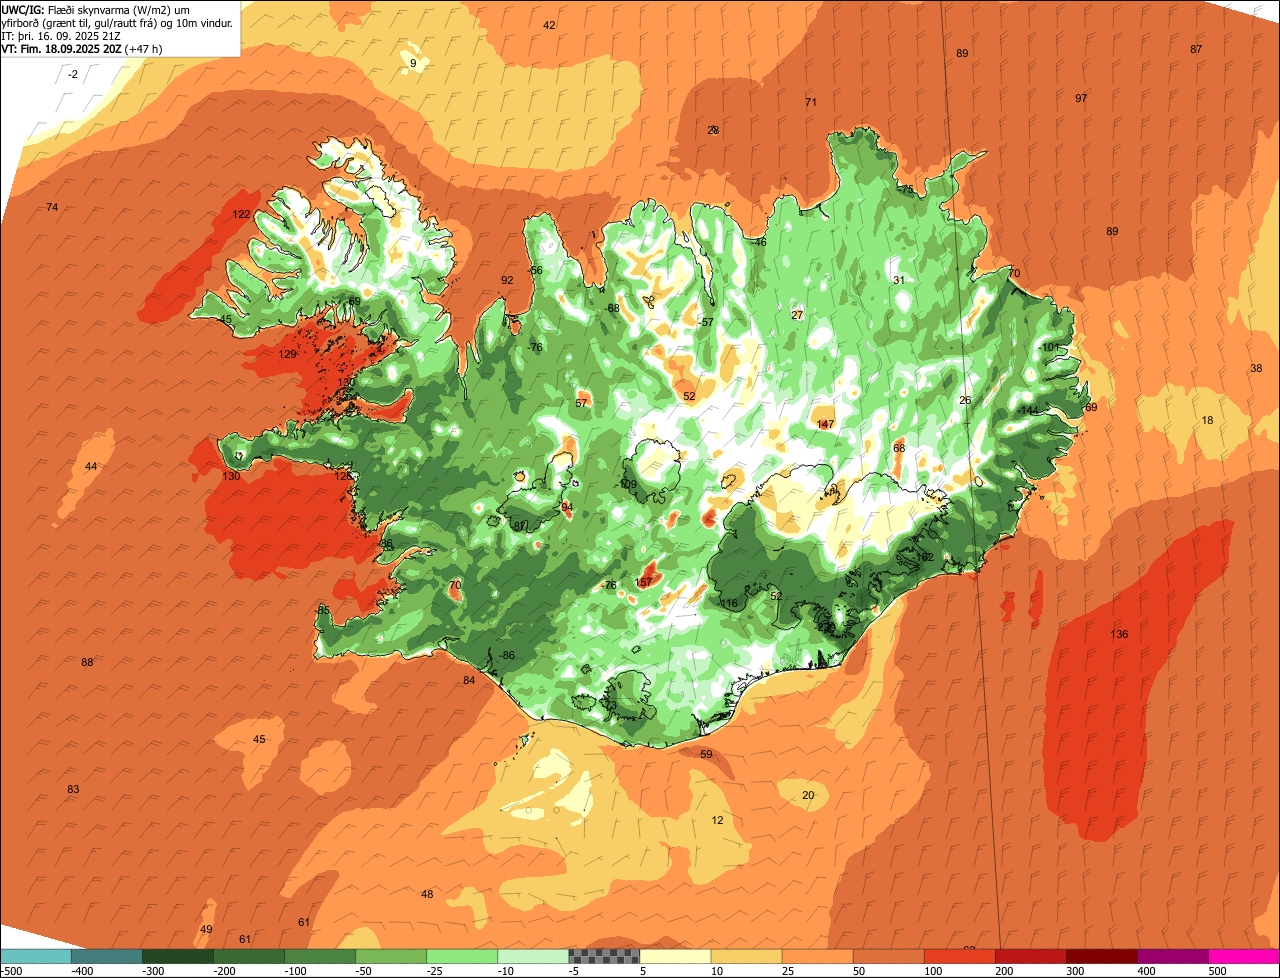Click the '-46' value on the north coast
This screenshot has width=1280, height=978.
coord(759,242)
